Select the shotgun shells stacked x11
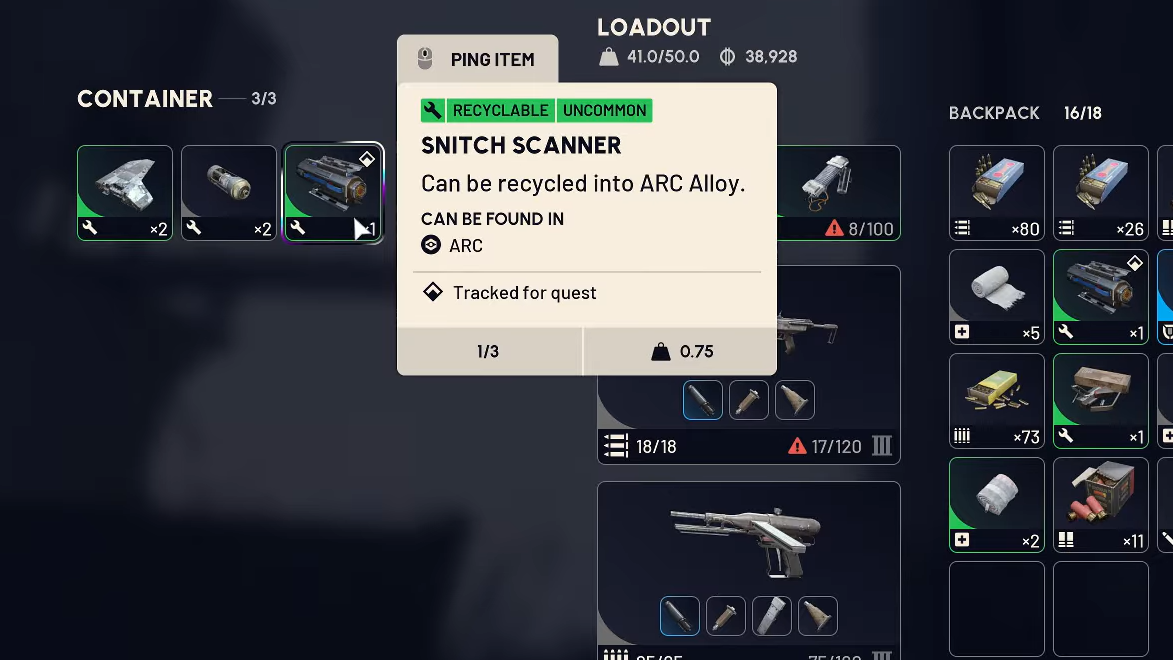The width and height of the screenshot is (1173, 660). [1100, 505]
